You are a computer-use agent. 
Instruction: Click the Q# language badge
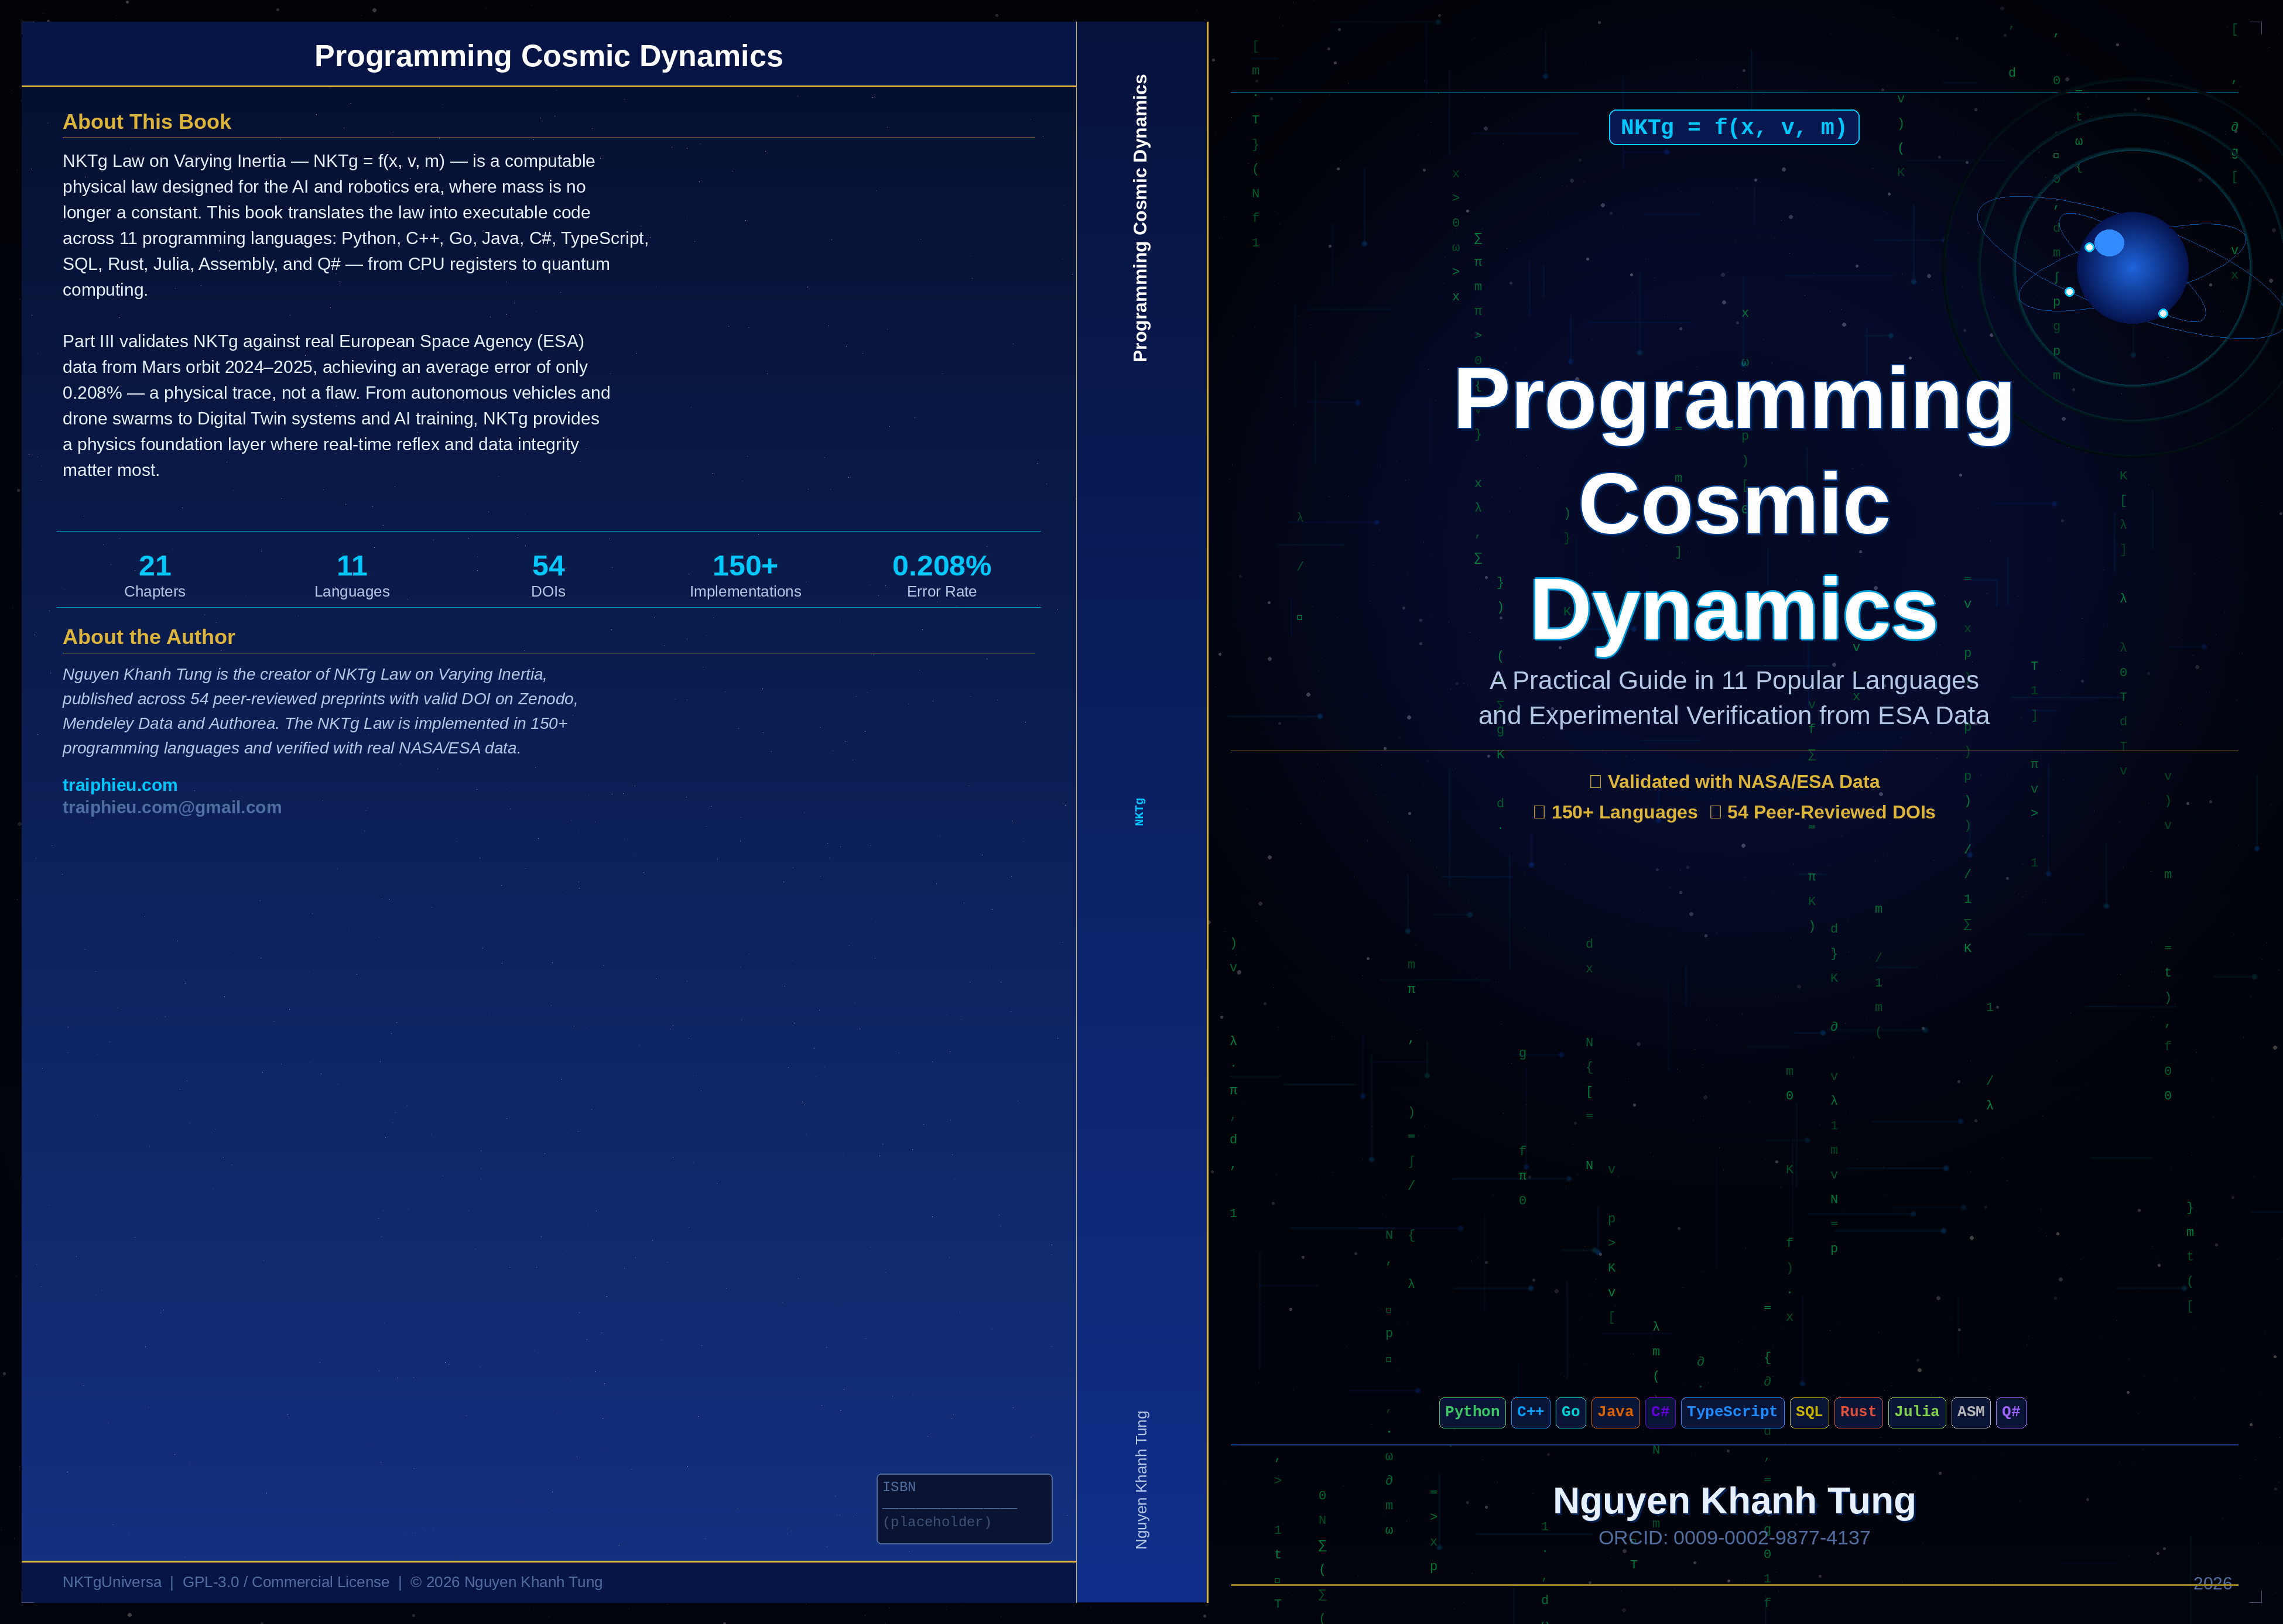pos(2010,1412)
